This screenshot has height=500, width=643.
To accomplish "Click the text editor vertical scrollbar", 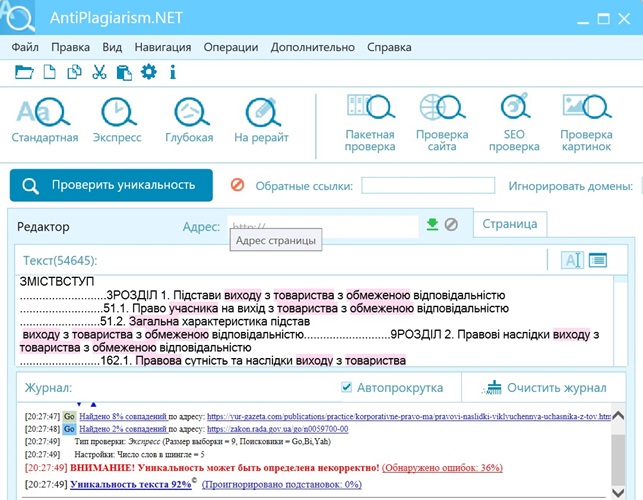I will click(620, 320).
